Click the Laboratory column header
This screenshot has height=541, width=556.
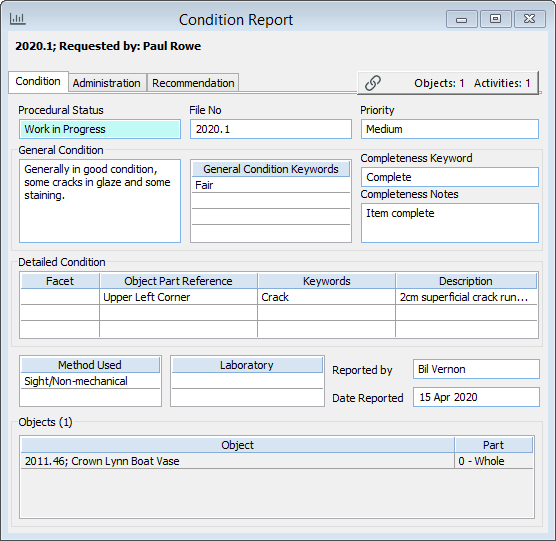tap(247, 365)
